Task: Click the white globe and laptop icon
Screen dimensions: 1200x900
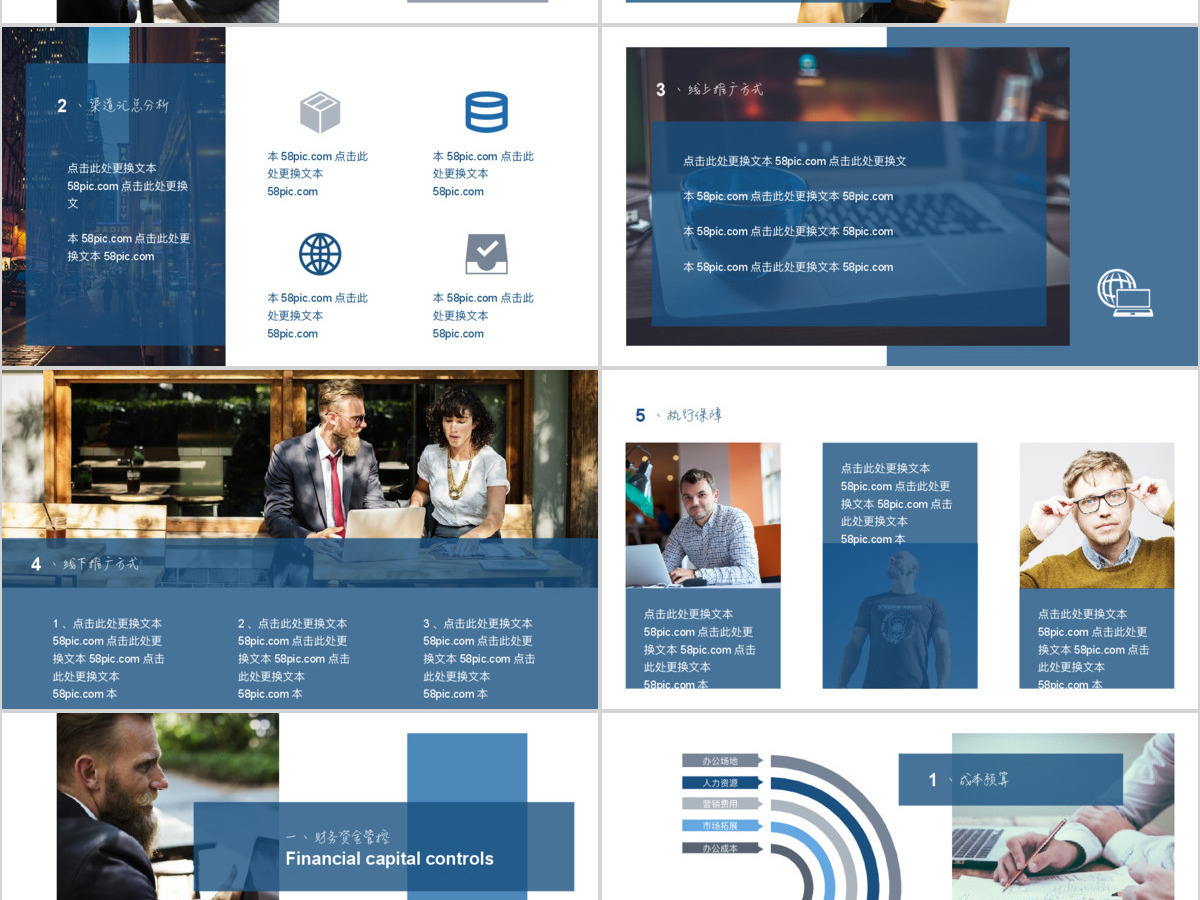Action: 1125,293
